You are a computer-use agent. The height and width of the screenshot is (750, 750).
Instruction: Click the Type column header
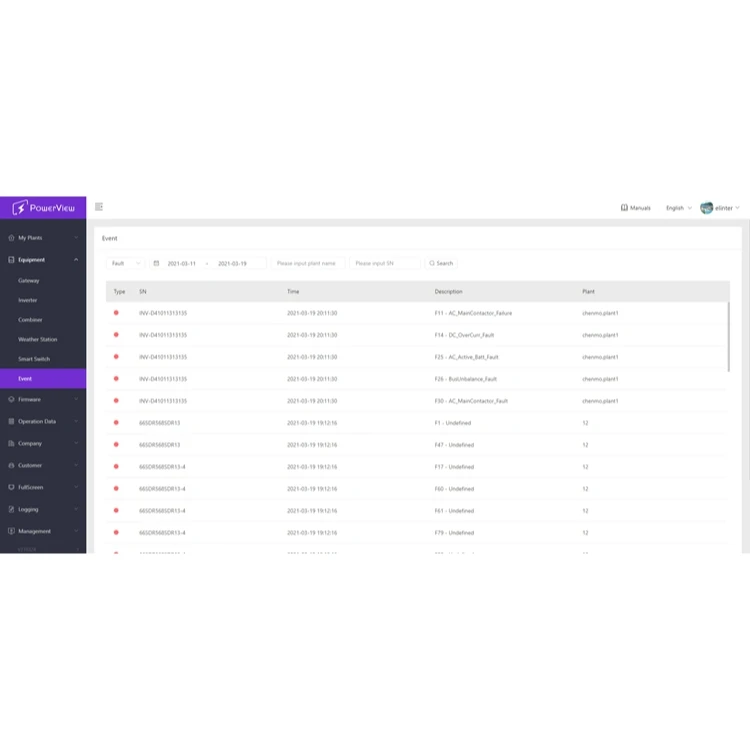pyautogui.click(x=120, y=291)
